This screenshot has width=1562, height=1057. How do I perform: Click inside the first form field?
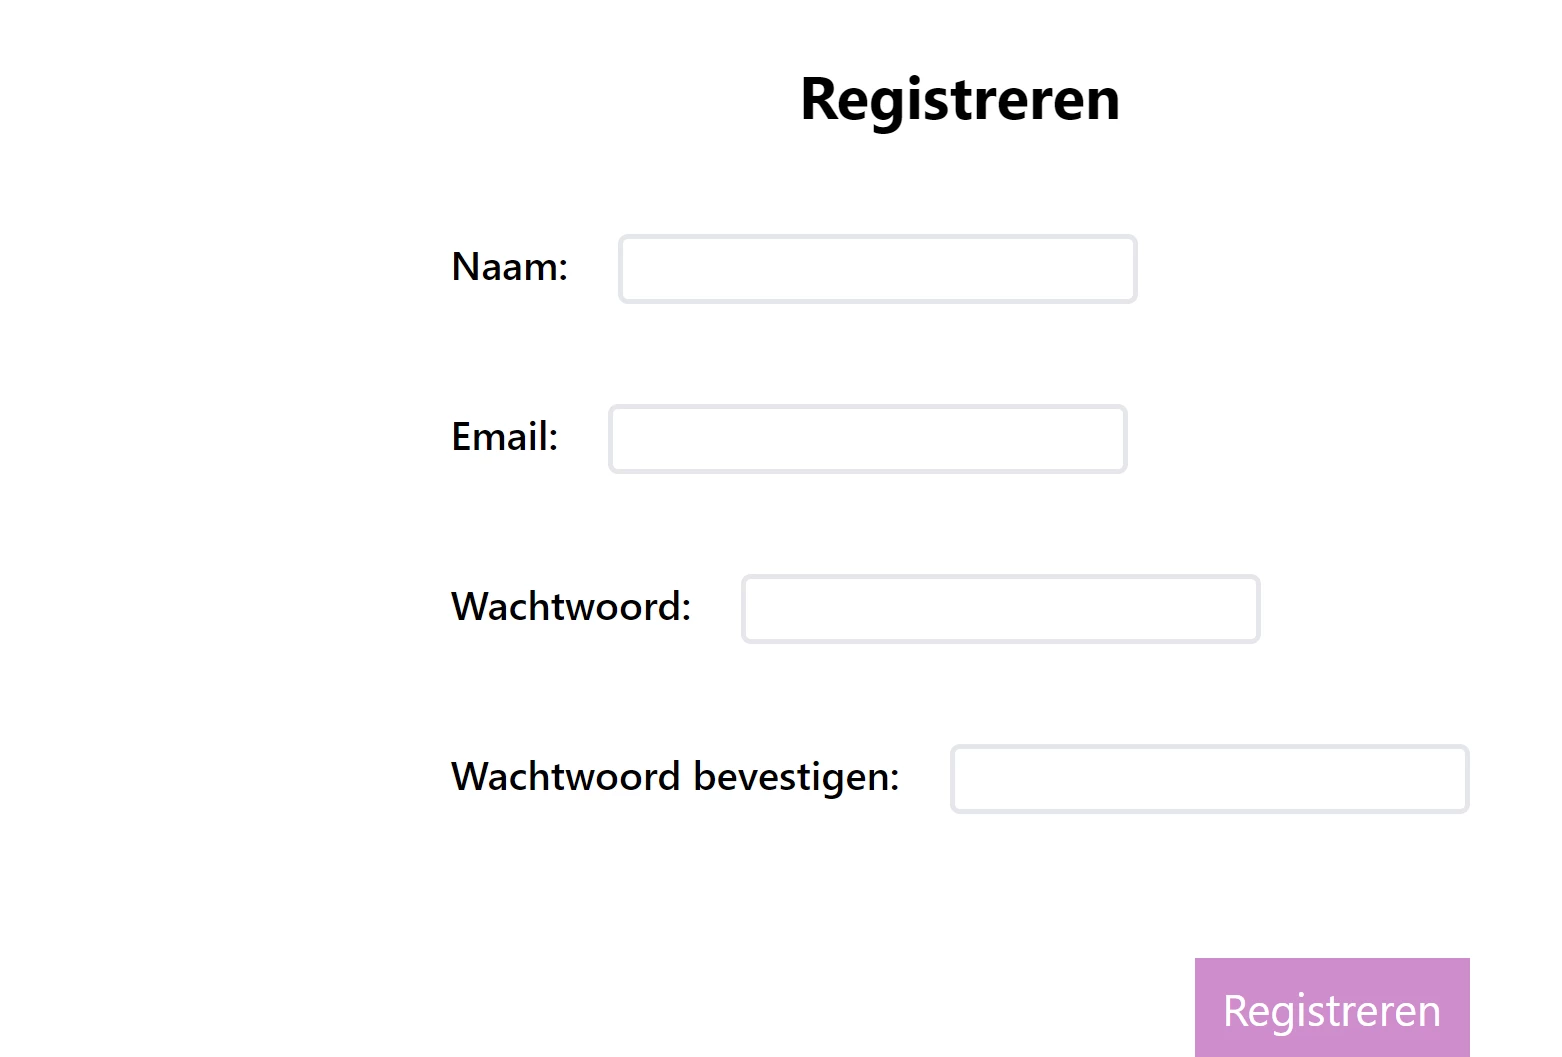[x=877, y=268]
